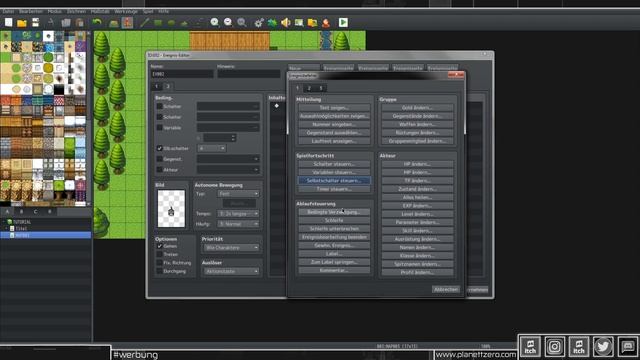The height and width of the screenshot is (360, 640).
Task: Enable the Akteur condition checkbox
Action: click(160, 169)
